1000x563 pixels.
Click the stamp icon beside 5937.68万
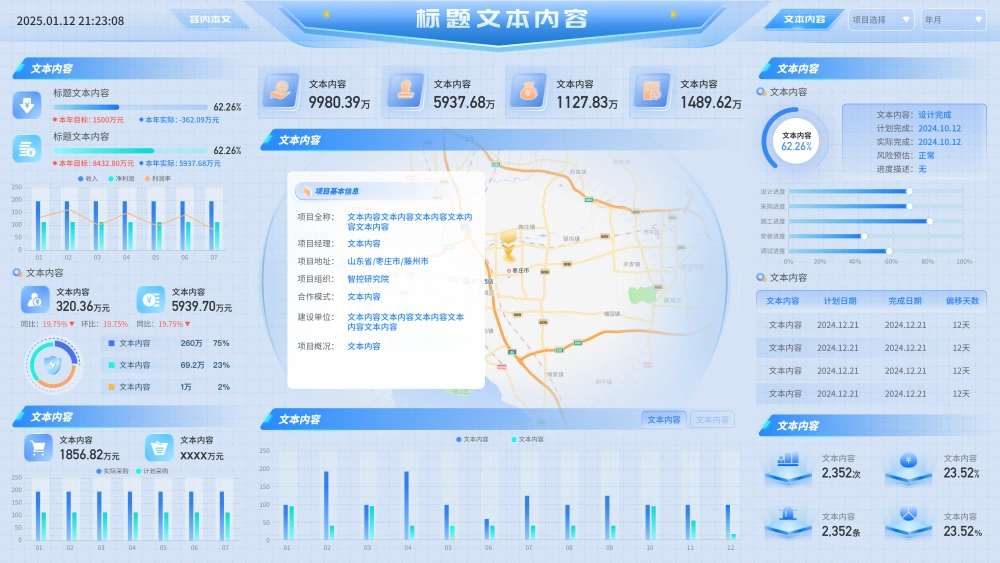pyautogui.click(x=405, y=91)
